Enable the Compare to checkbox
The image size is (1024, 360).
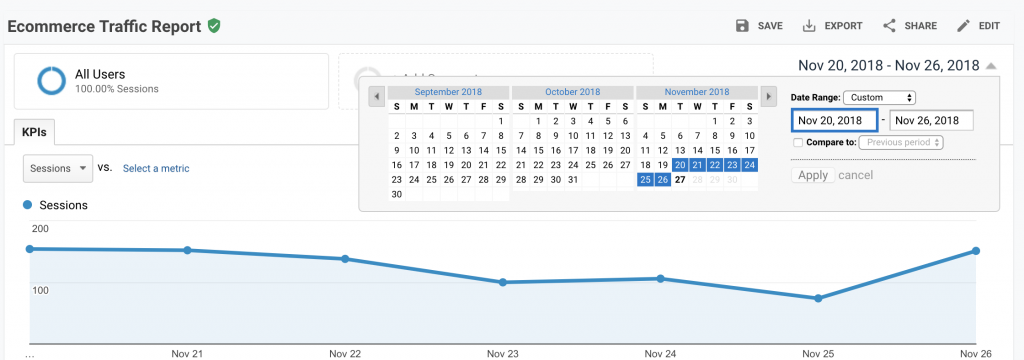pyautogui.click(x=797, y=142)
